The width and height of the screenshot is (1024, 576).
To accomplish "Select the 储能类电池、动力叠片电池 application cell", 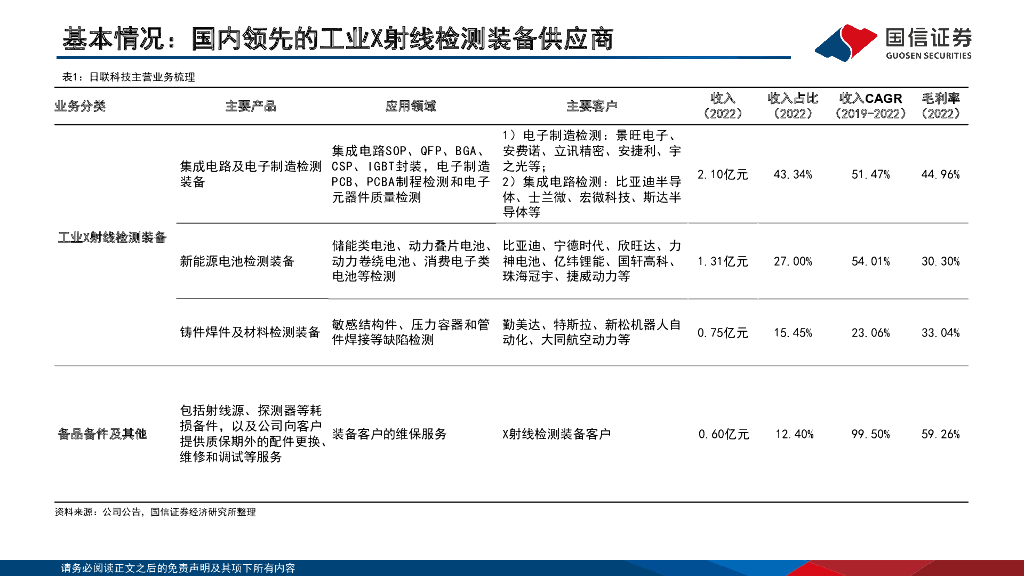I will point(411,261).
